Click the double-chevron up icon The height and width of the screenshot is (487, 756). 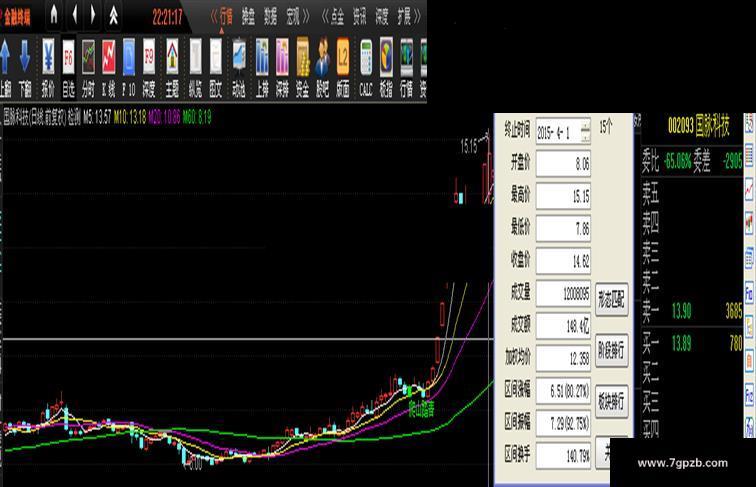pos(113,15)
